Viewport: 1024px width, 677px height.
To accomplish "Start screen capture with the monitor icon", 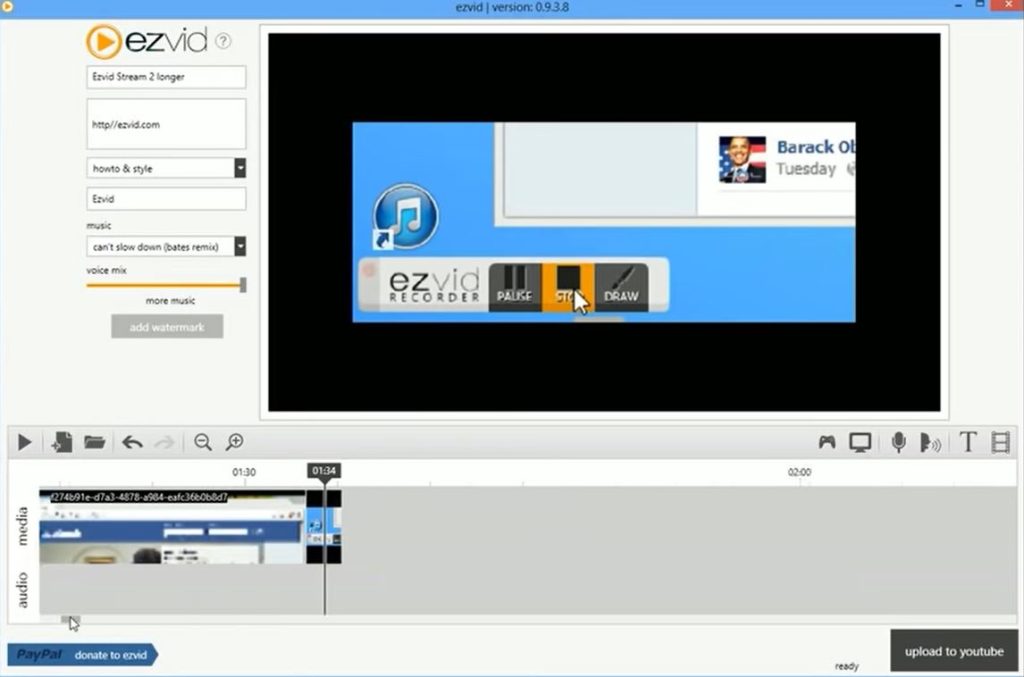I will click(x=860, y=443).
